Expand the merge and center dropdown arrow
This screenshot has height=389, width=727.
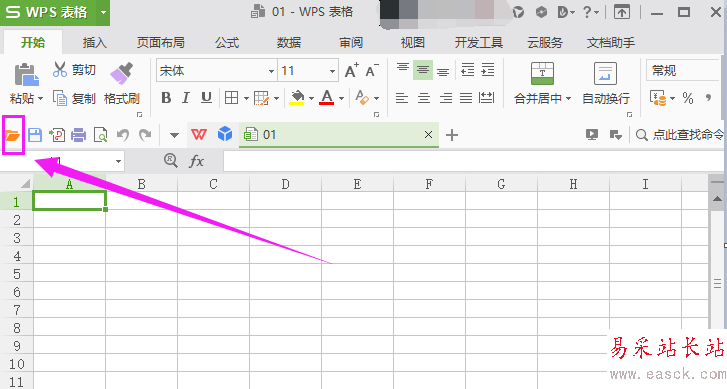(x=568, y=99)
